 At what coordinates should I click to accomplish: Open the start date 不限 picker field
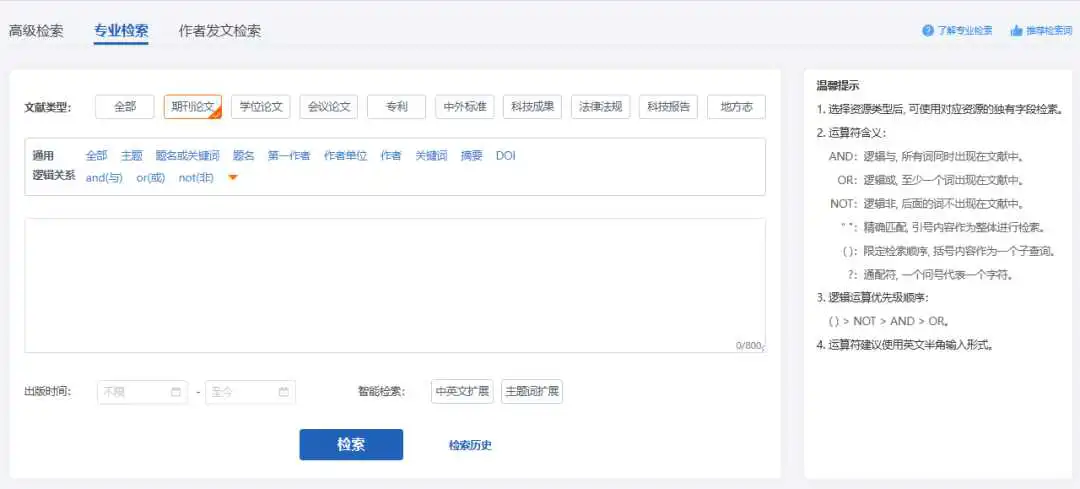135,392
